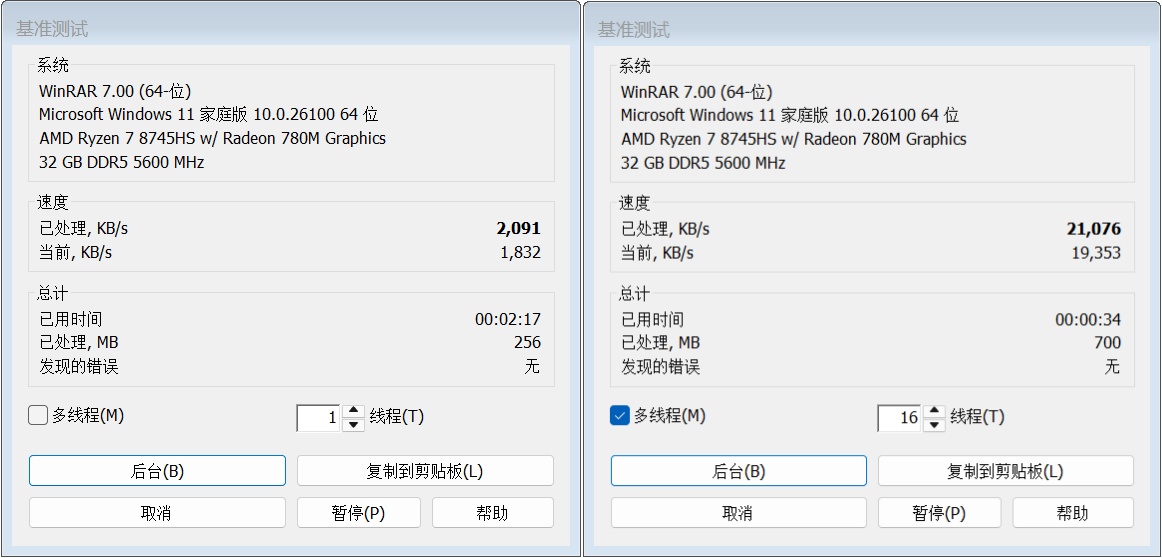Decrease the 16-thread count with down arrow
The width and height of the screenshot is (1162, 558).
point(934,424)
